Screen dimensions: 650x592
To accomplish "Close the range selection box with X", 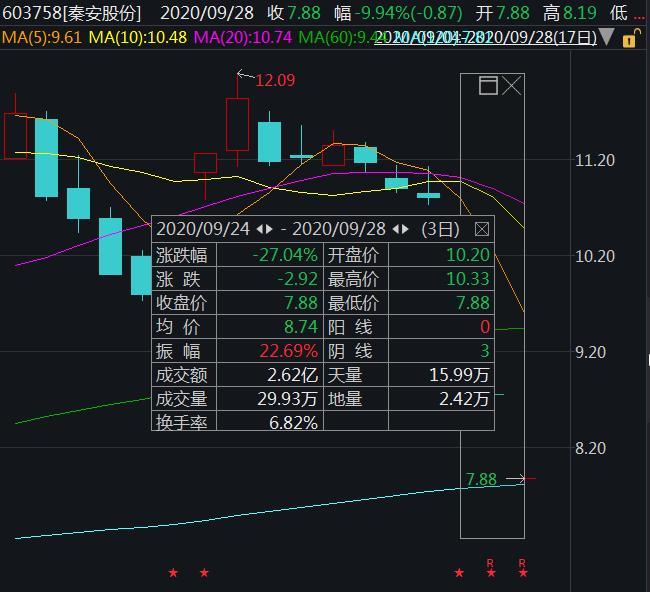I will click(512, 86).
